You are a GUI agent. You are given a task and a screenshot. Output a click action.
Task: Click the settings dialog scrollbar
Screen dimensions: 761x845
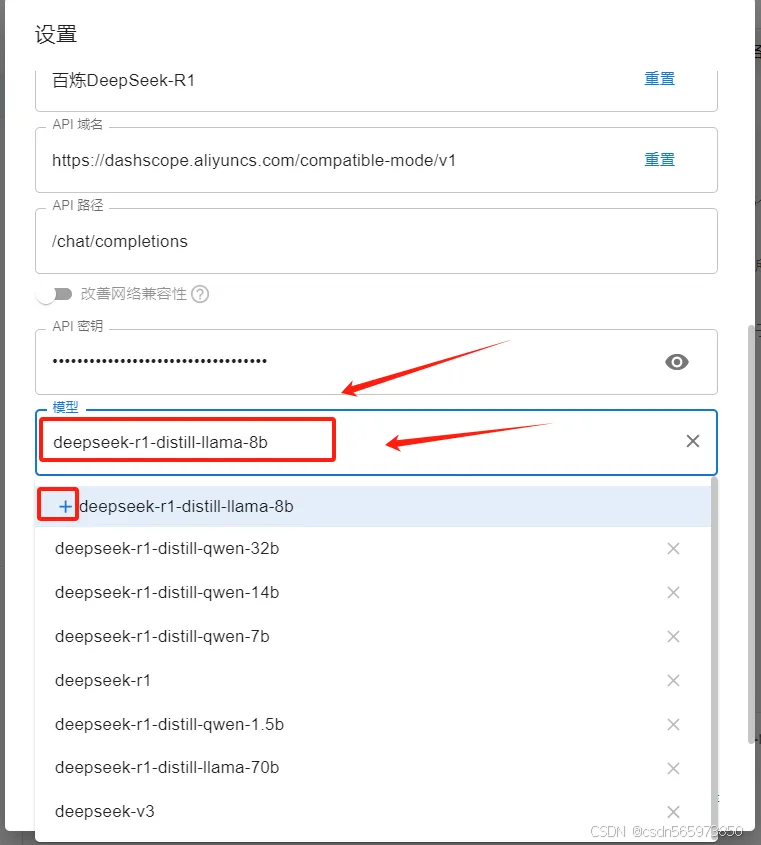pyautogui.click(x=751, y=534)
